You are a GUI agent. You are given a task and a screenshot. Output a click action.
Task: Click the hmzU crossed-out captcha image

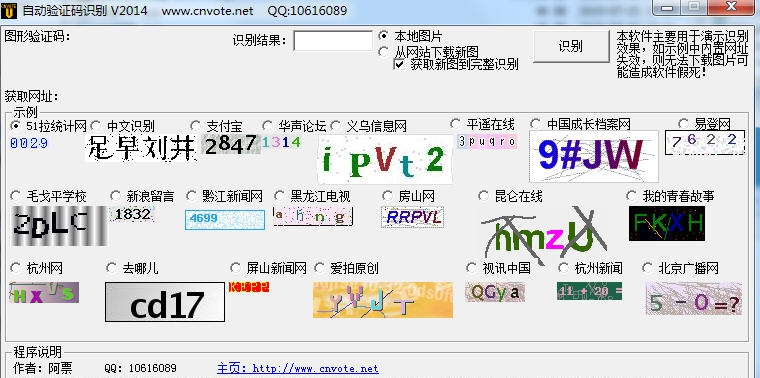(543, 235)
